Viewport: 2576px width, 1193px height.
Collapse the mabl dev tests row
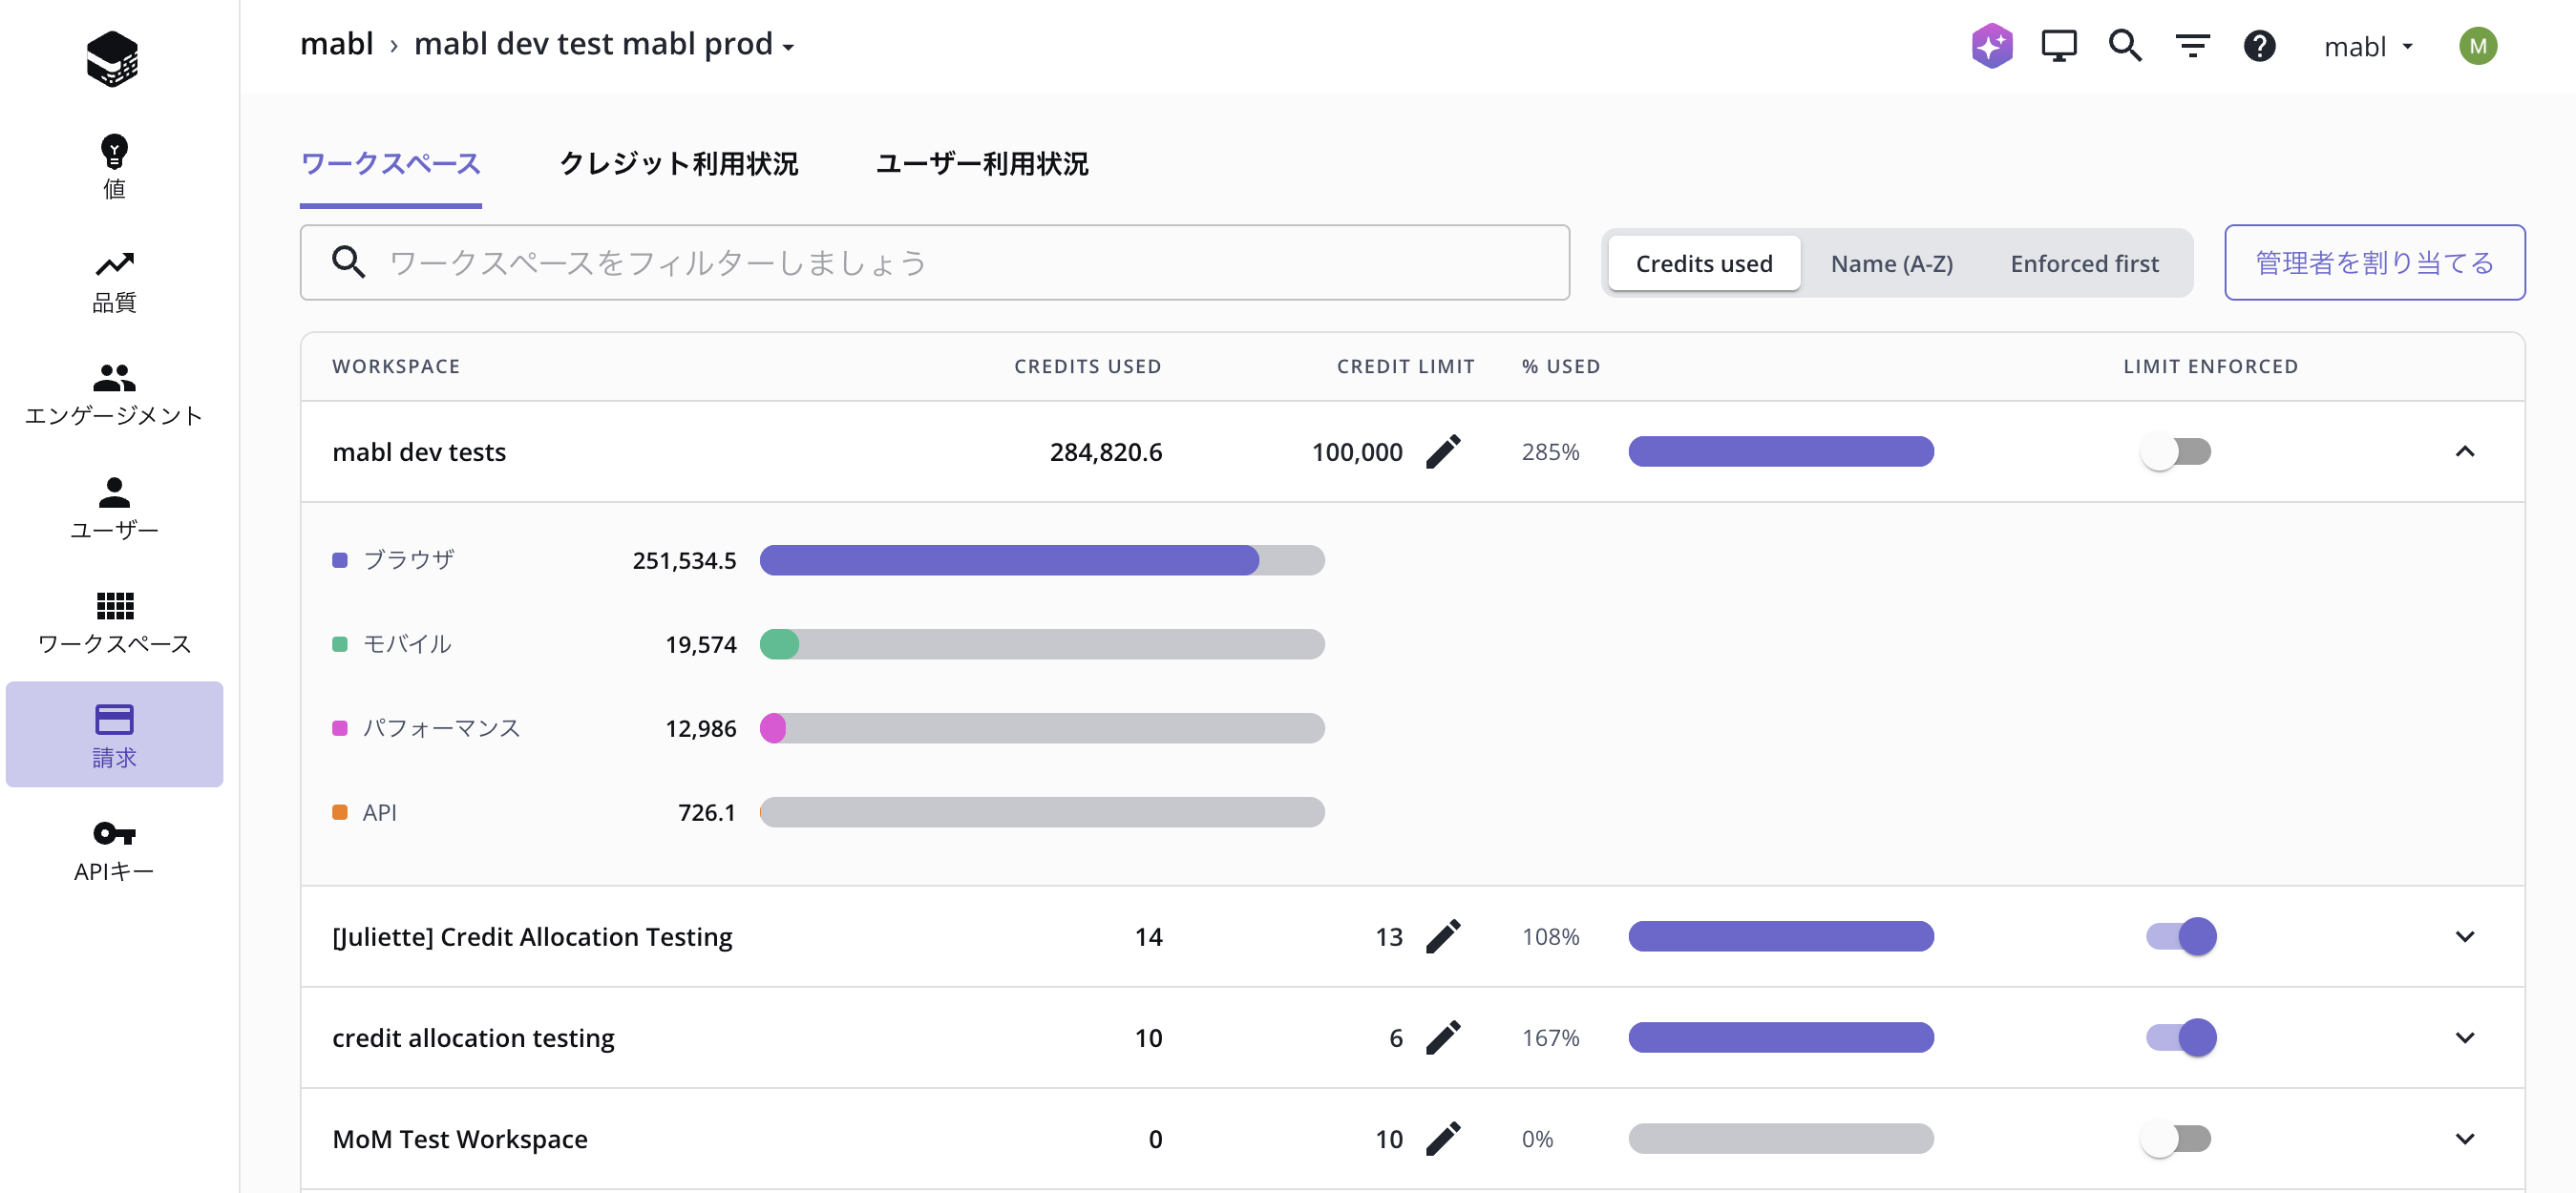2464,452
